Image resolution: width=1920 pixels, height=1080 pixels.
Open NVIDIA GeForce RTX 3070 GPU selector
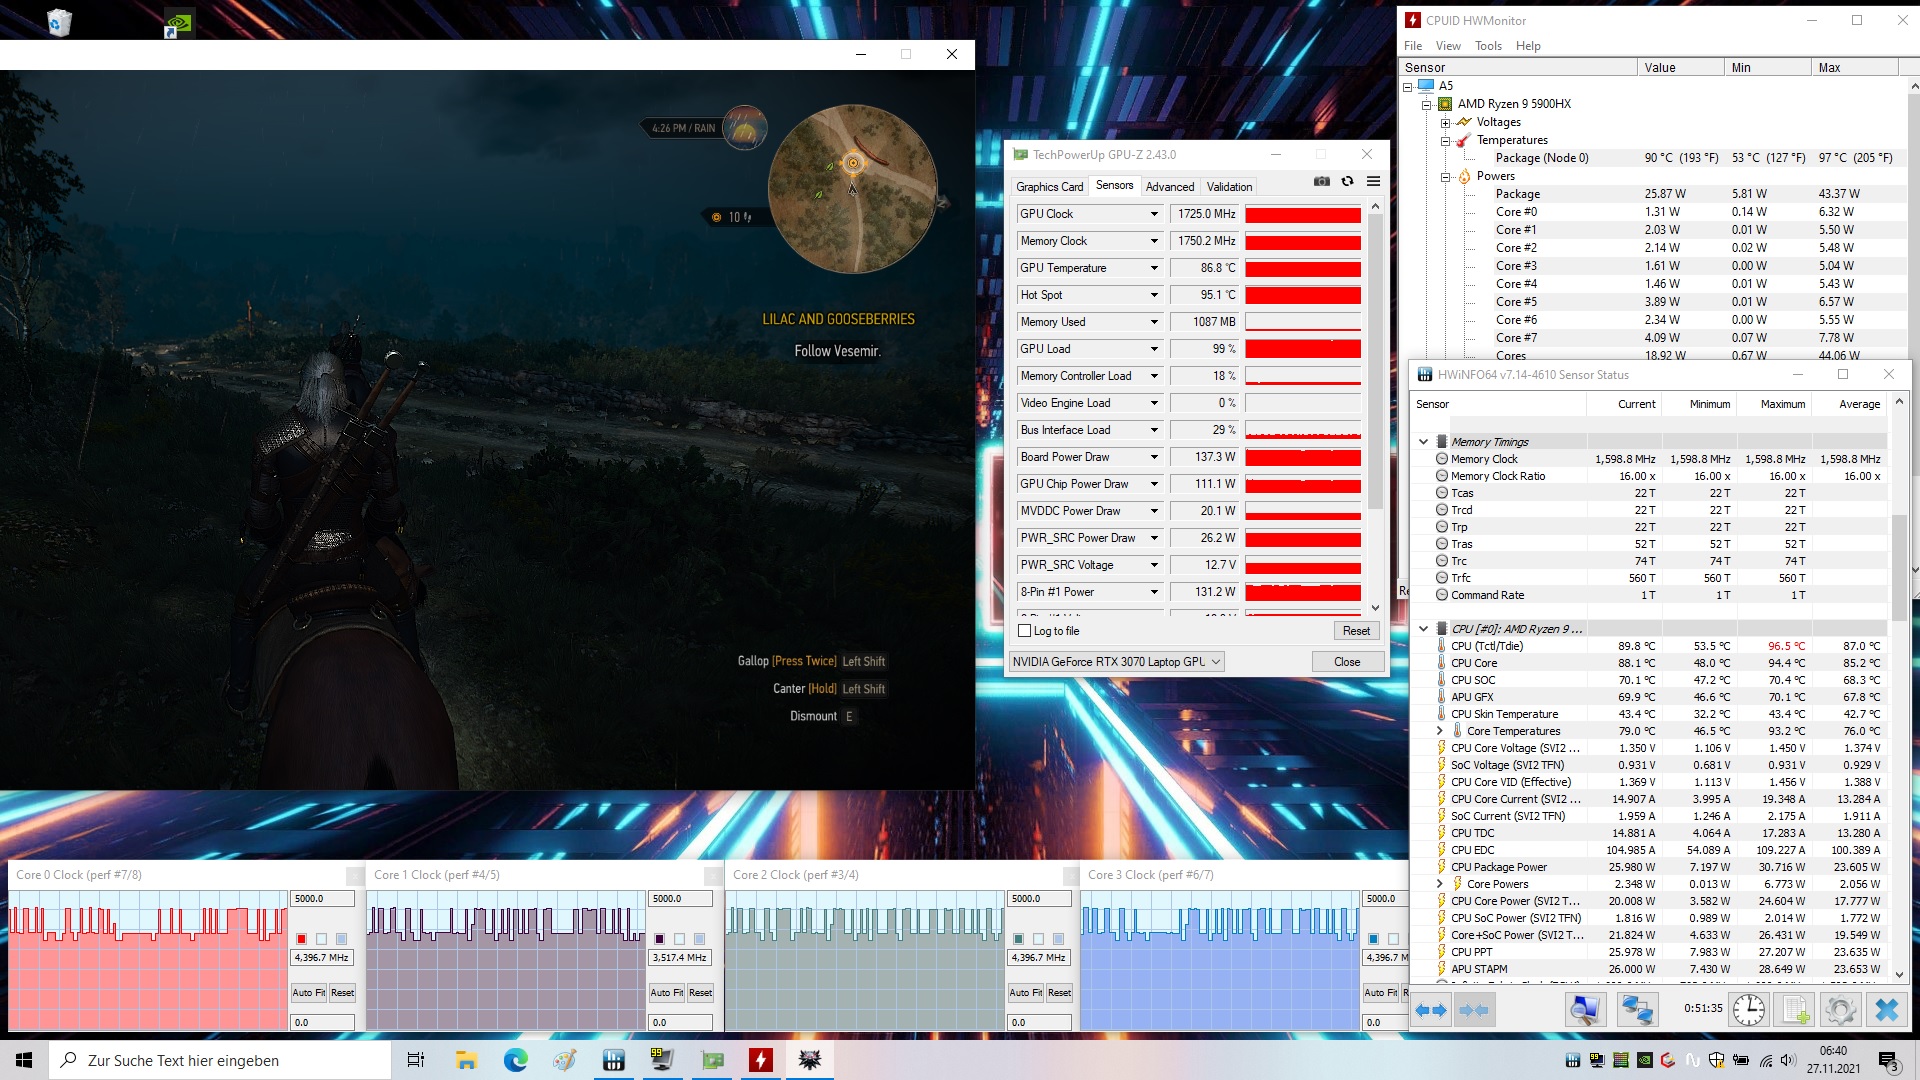[1116, 662]
